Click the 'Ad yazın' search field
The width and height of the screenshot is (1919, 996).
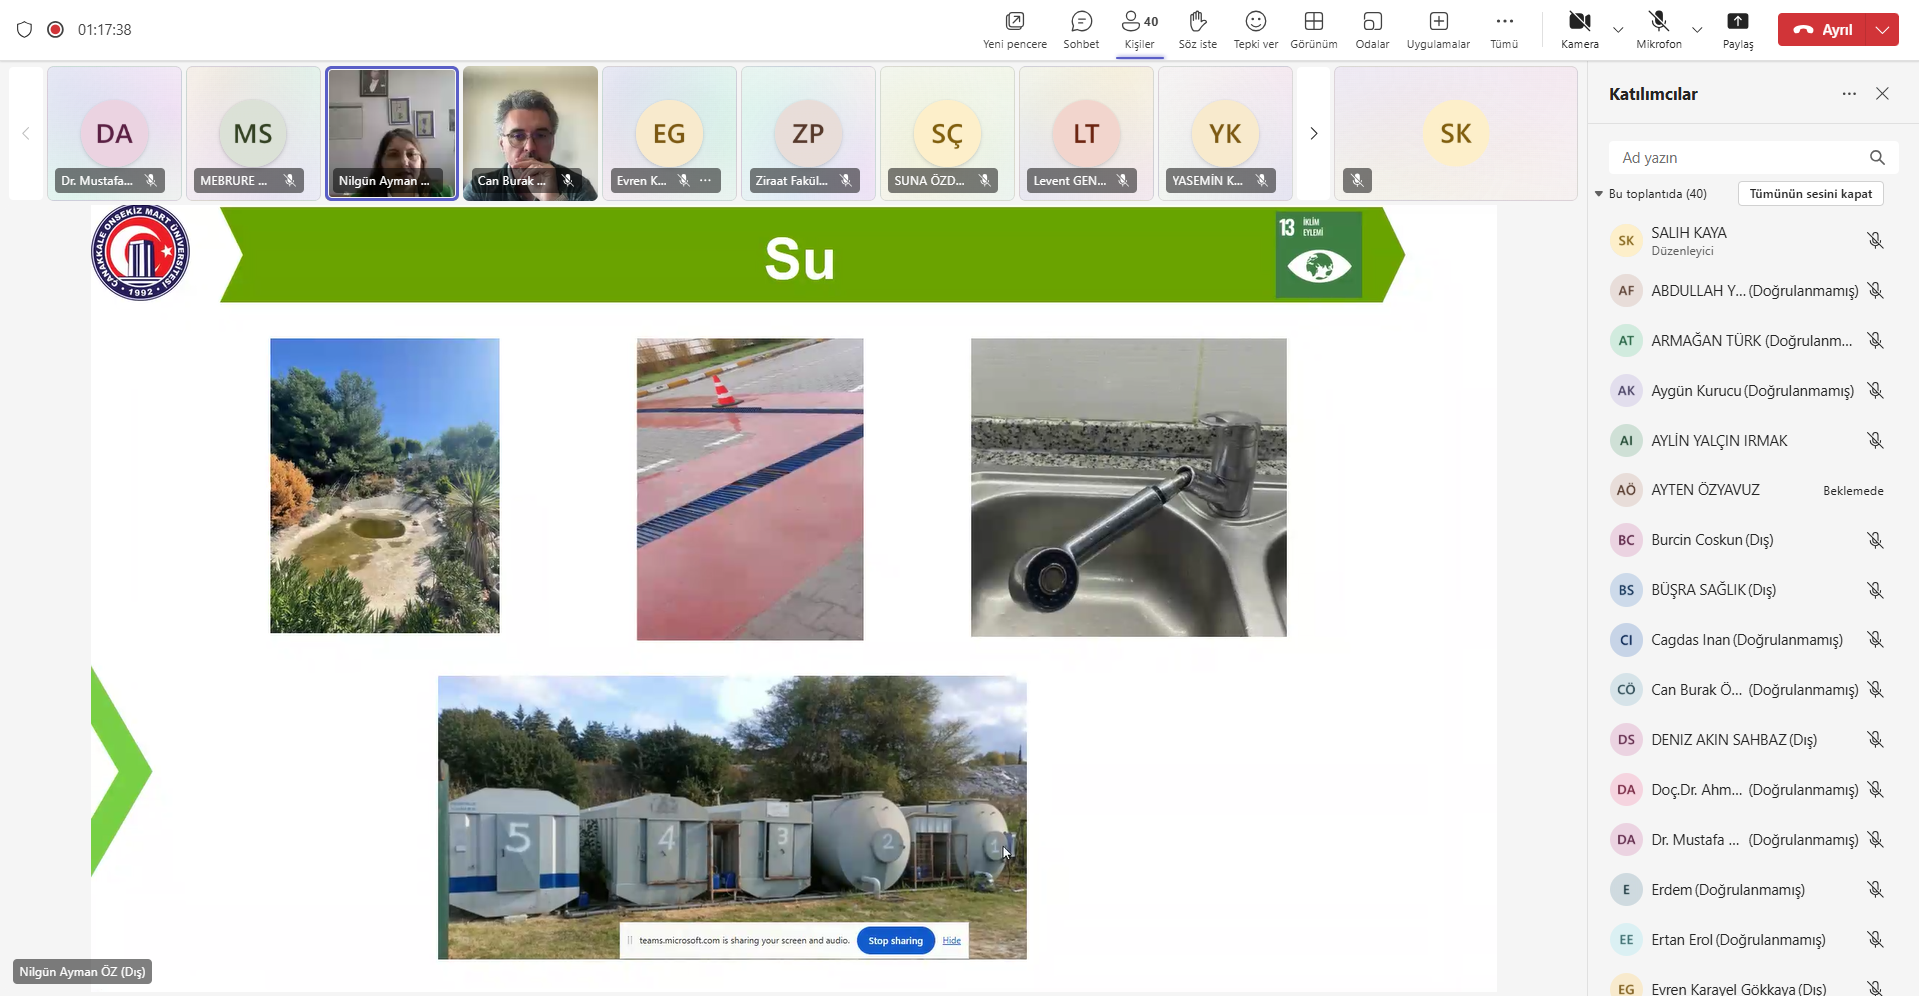coord(1740,158)
